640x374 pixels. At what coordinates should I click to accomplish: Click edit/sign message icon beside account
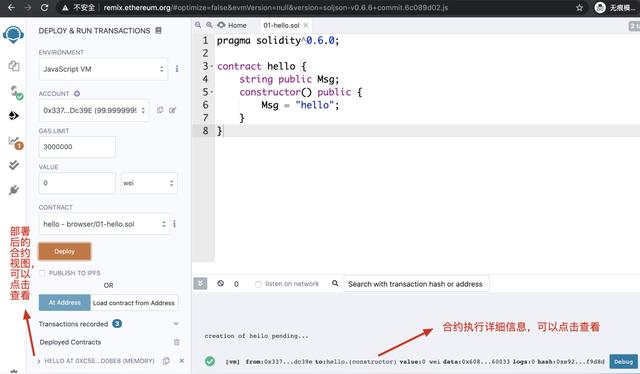point(173,110)
